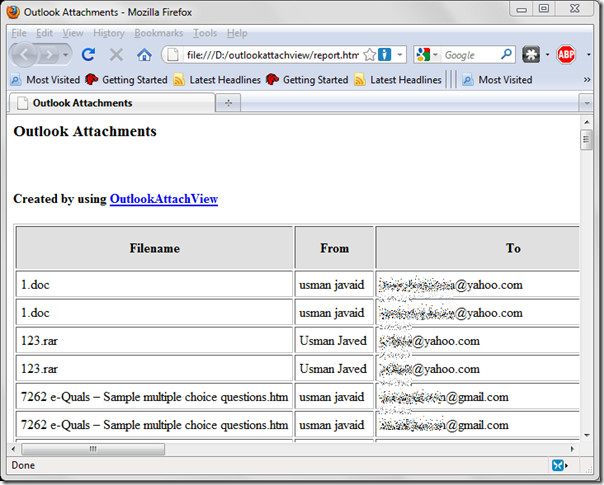This screenshot has height=485, width=604.
Task: Open the toolbar overflow arrow after ABP
Action: point(588,55)
